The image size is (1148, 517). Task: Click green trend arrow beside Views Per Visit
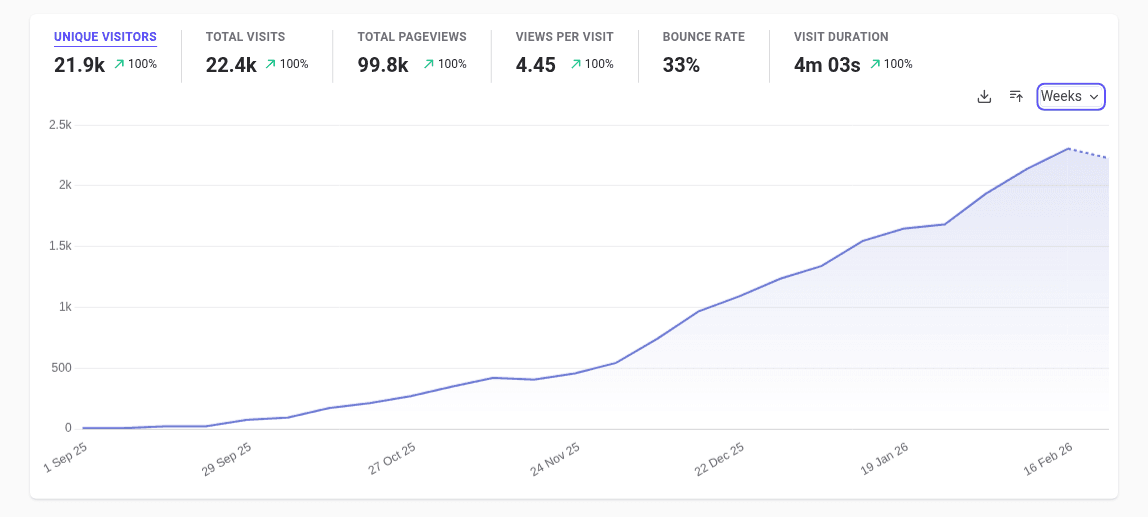click(x=576, y=64)
